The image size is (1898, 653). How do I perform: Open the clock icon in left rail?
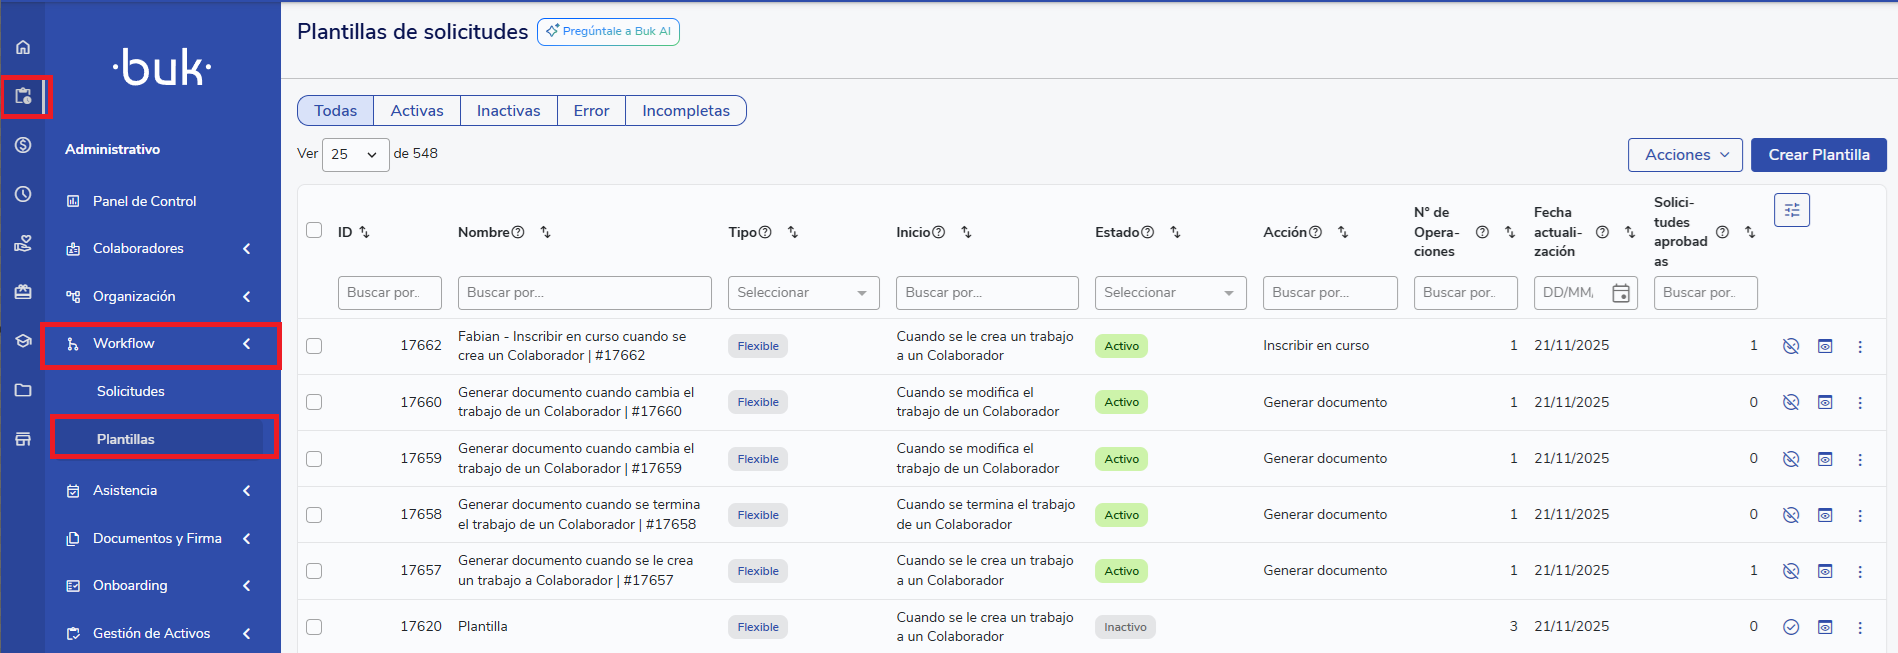point(23,194)
